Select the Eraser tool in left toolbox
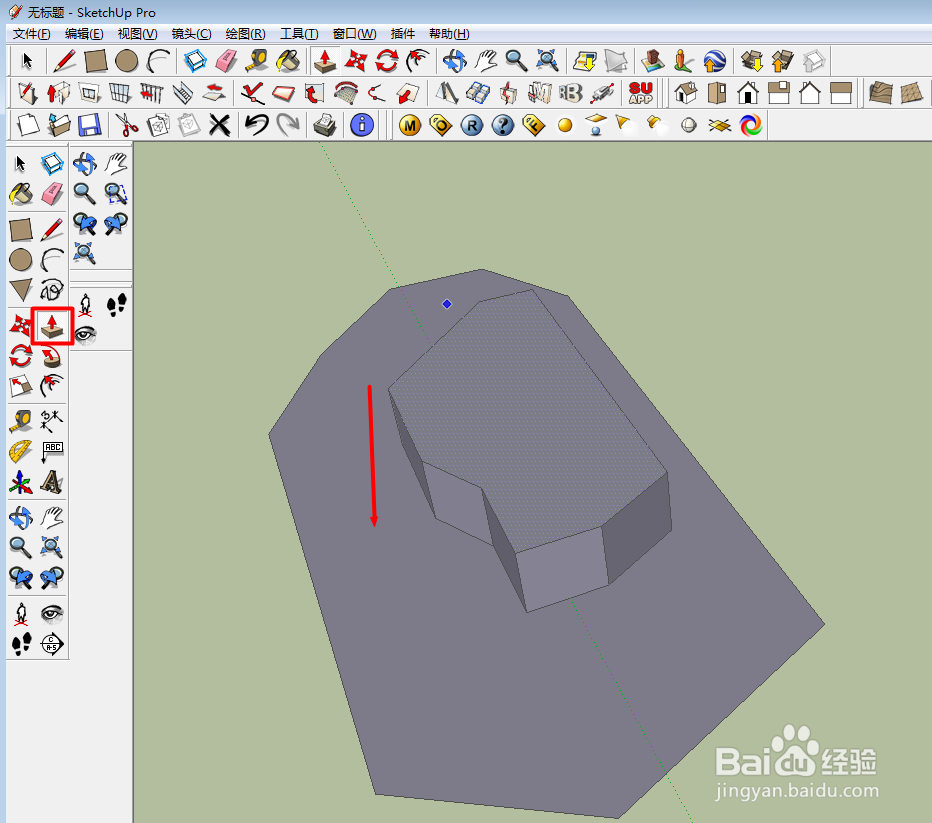This screenshot has width=932, height=823. pos(52,194)
